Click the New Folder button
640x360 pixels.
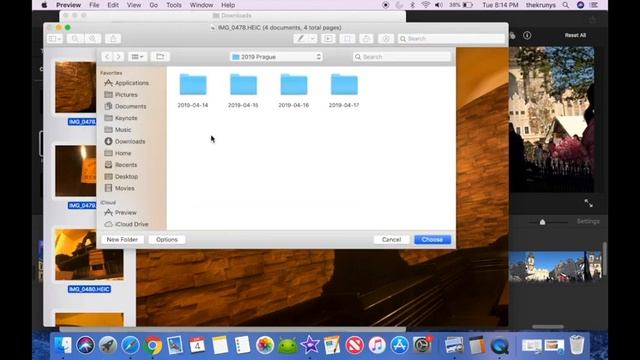pos(122,240)
